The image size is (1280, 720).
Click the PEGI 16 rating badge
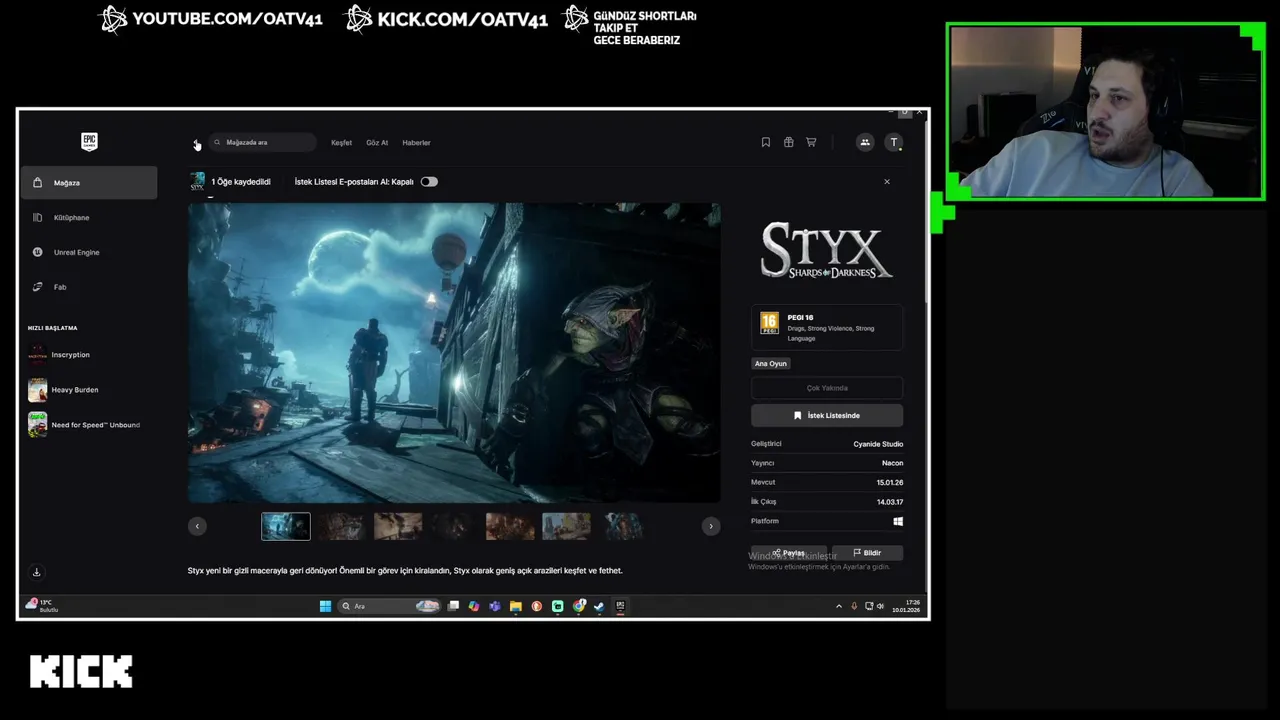[x=769, y=323]
